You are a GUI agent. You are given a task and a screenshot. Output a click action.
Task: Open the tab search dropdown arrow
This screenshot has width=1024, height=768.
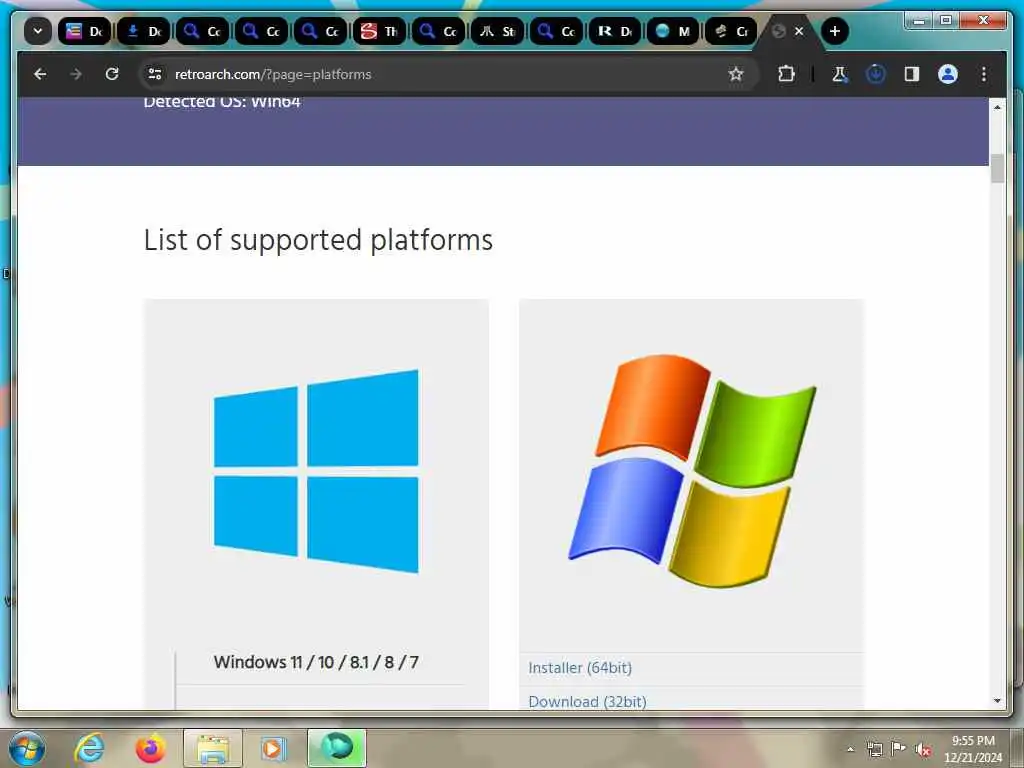tap(38, 31)
